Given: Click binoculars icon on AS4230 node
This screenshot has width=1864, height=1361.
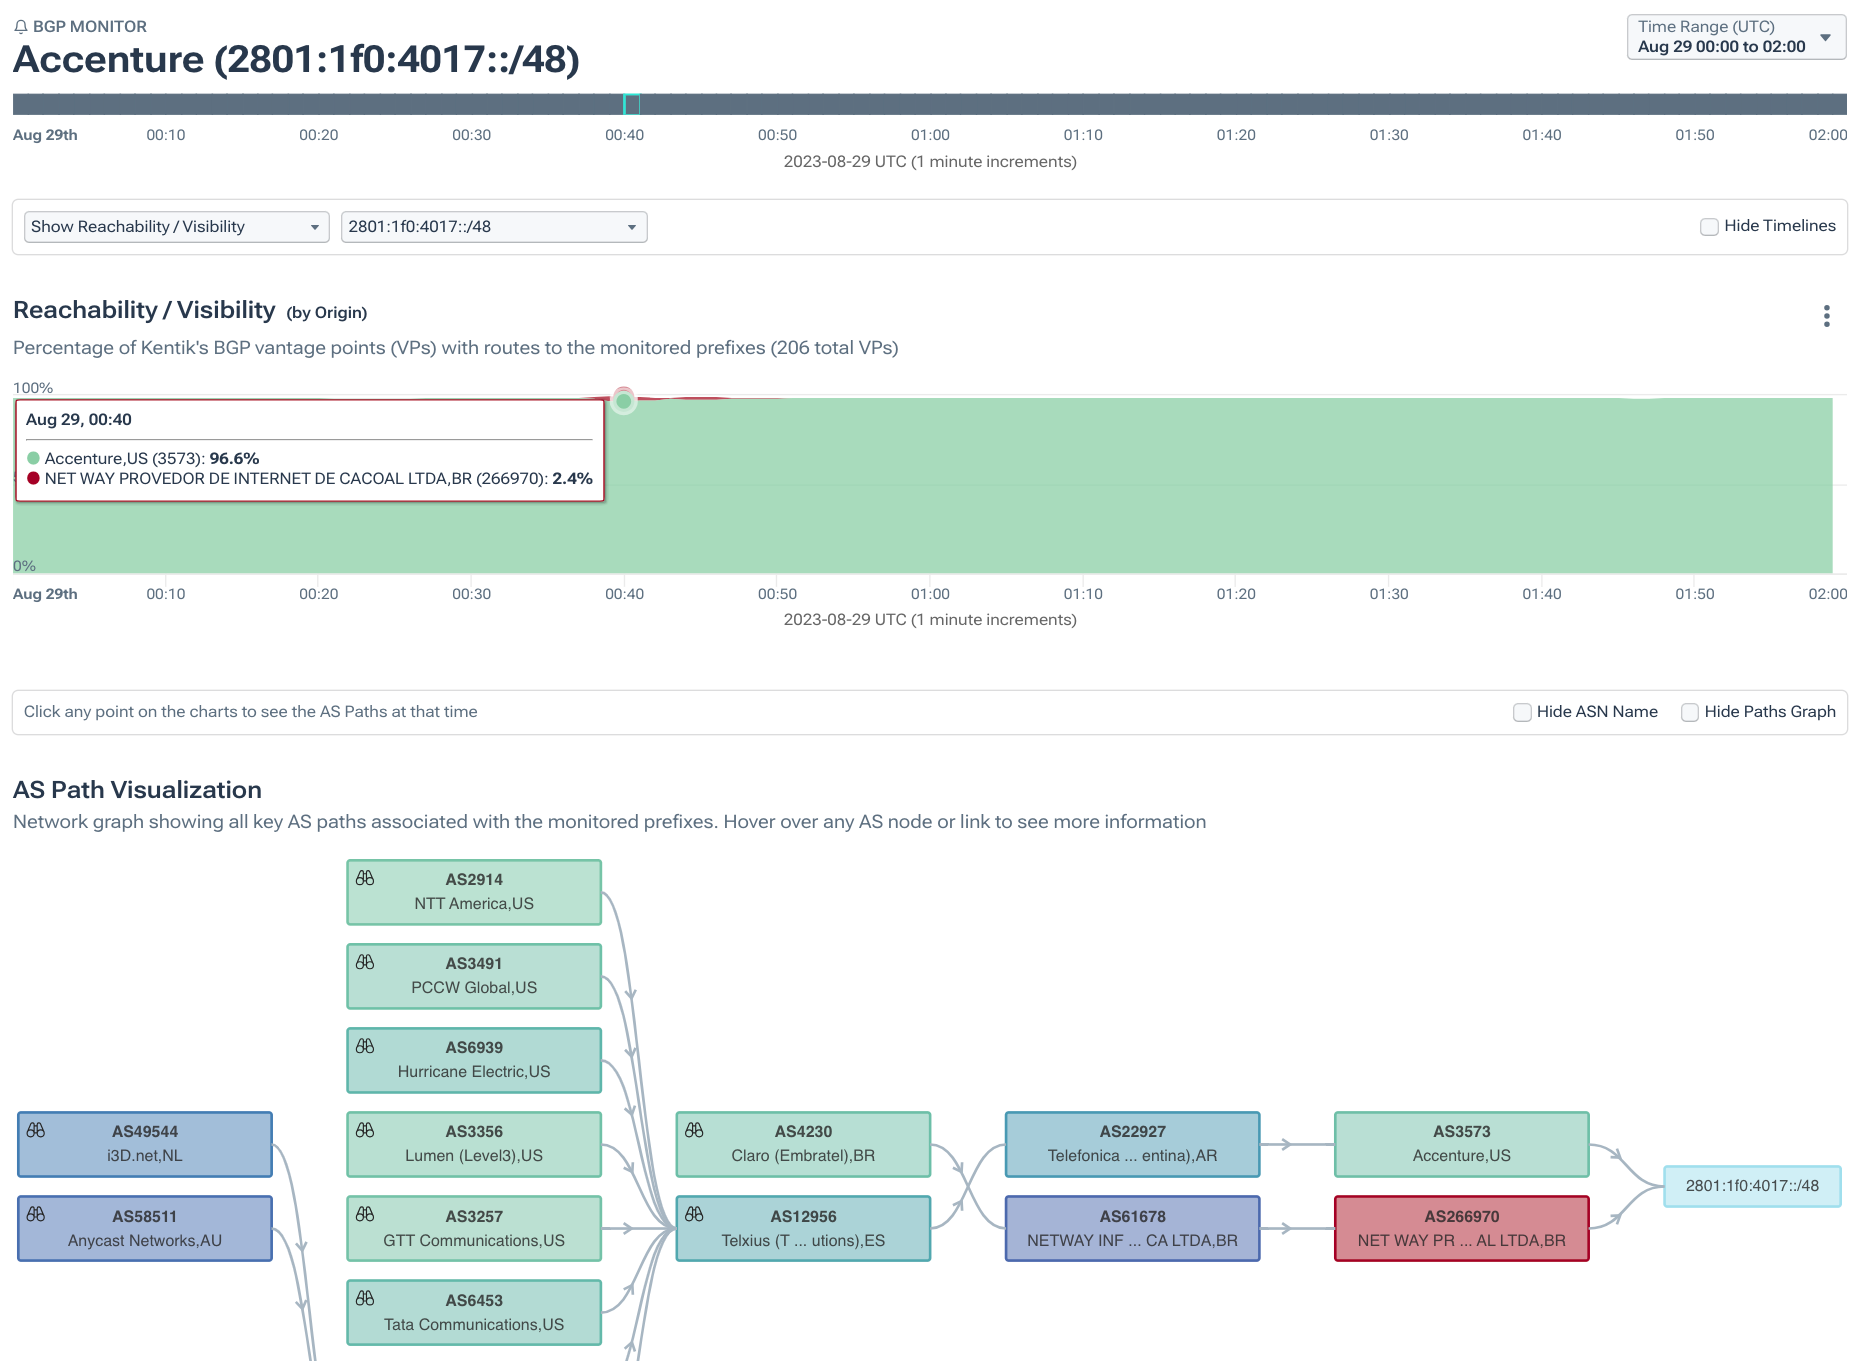Looking at the screenshot, I should coord(694,1130).
